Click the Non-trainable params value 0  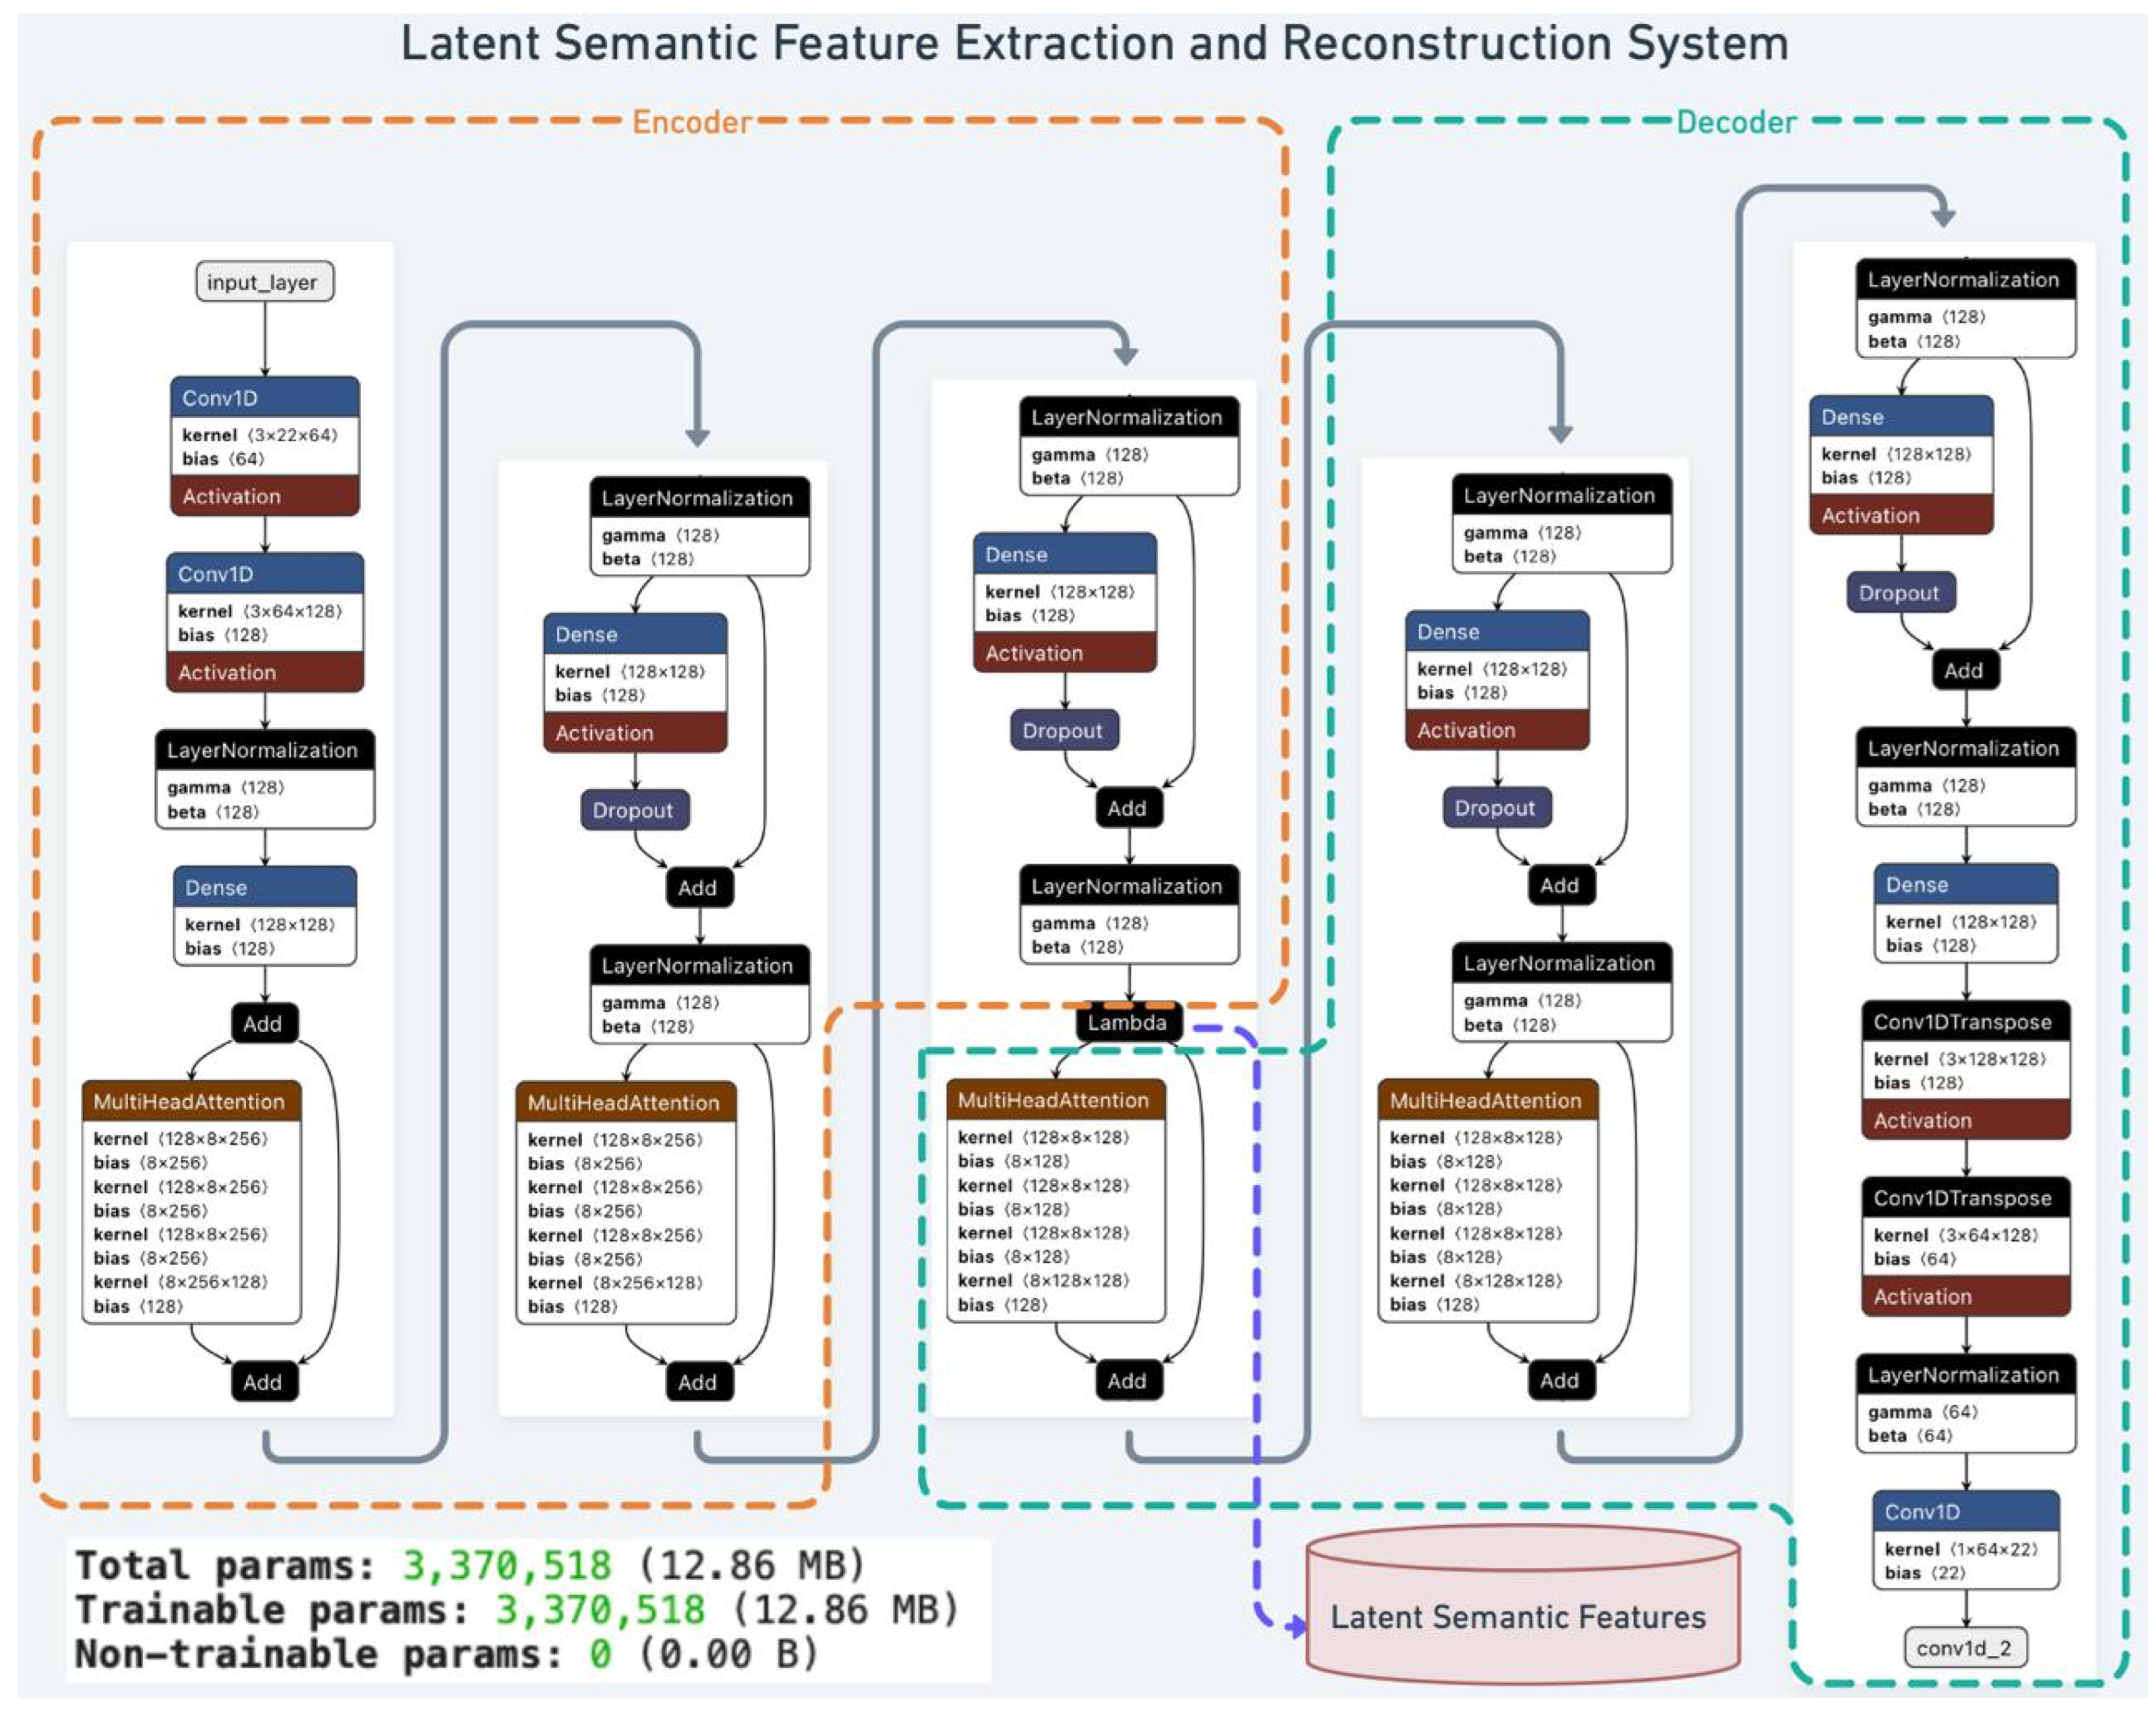coord(599,1654)
